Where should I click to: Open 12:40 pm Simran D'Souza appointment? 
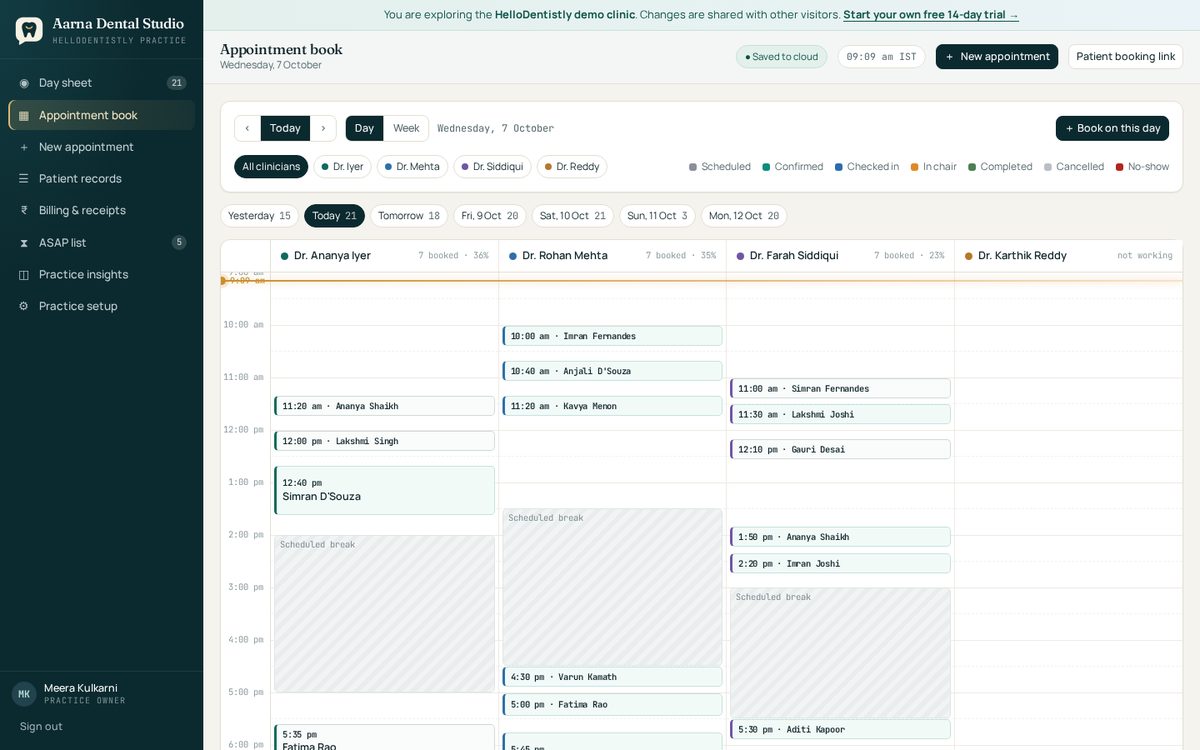[384, 490]
